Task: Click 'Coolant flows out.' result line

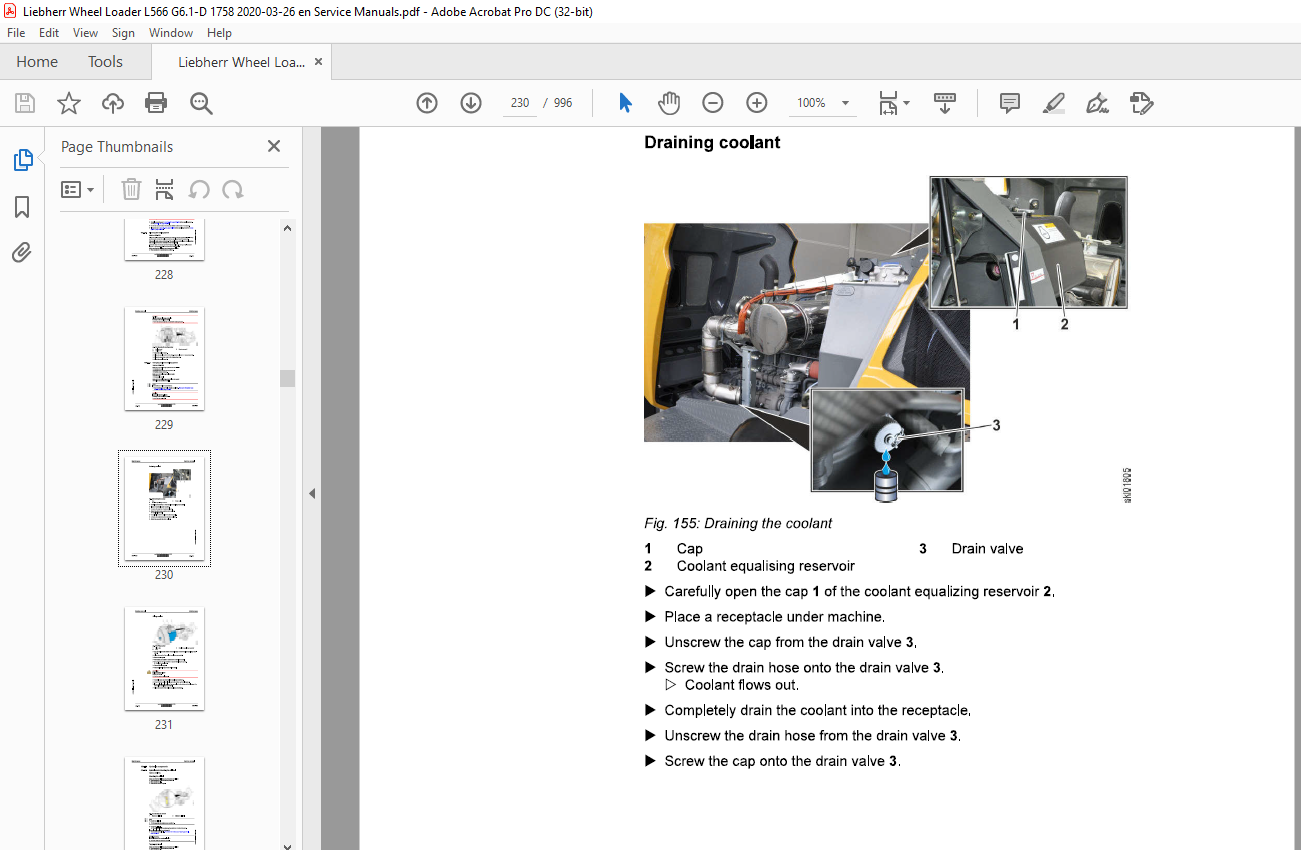Action: pyautogui.click(x=742, y=685)
